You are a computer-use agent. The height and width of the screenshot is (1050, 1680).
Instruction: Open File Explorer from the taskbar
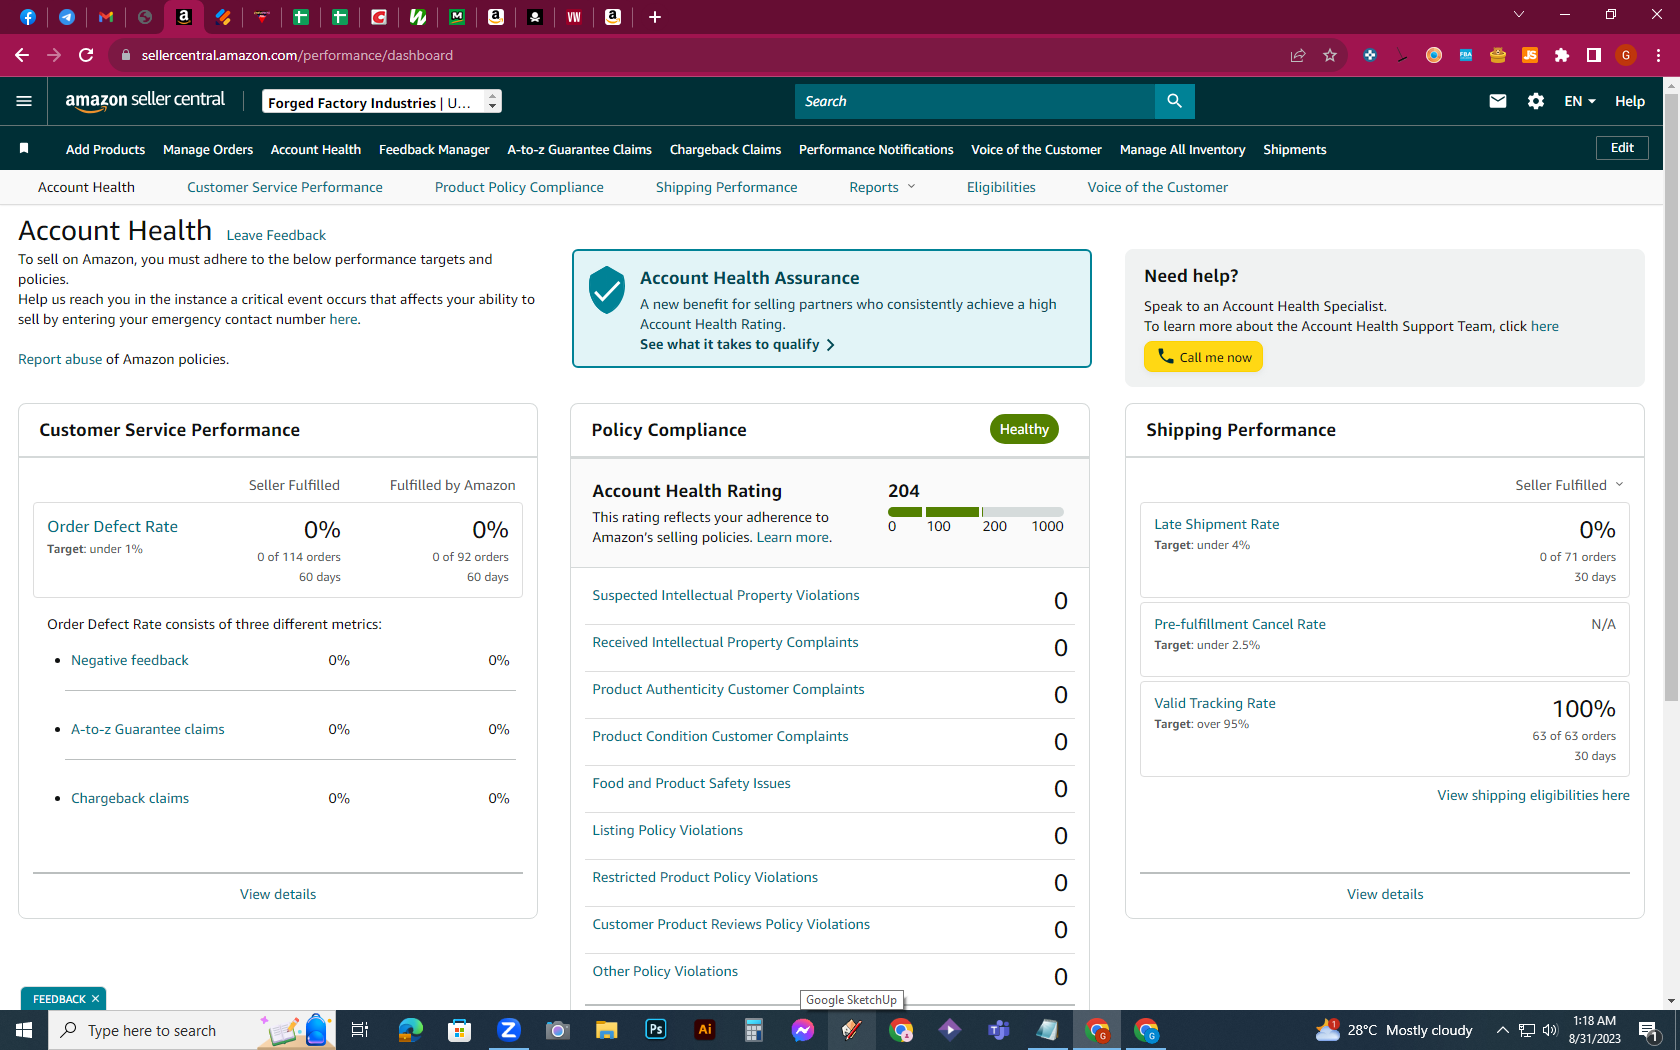coord(607,1030)
